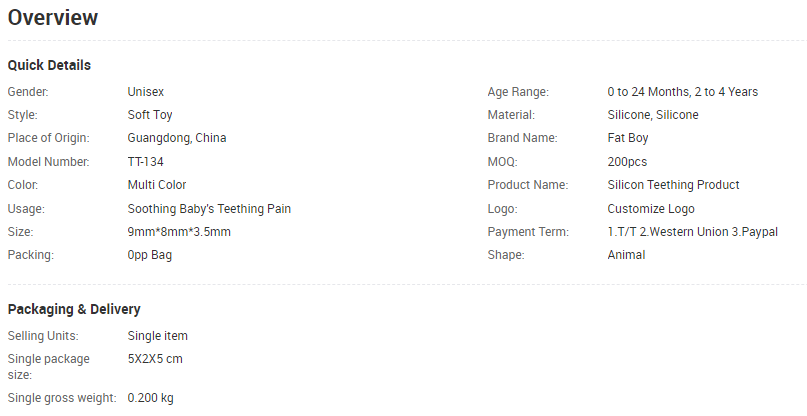Image resolution: width=807 pixels, height=416 pixels.
Task: Click the Multi Color value
Action: click(157, 185)
